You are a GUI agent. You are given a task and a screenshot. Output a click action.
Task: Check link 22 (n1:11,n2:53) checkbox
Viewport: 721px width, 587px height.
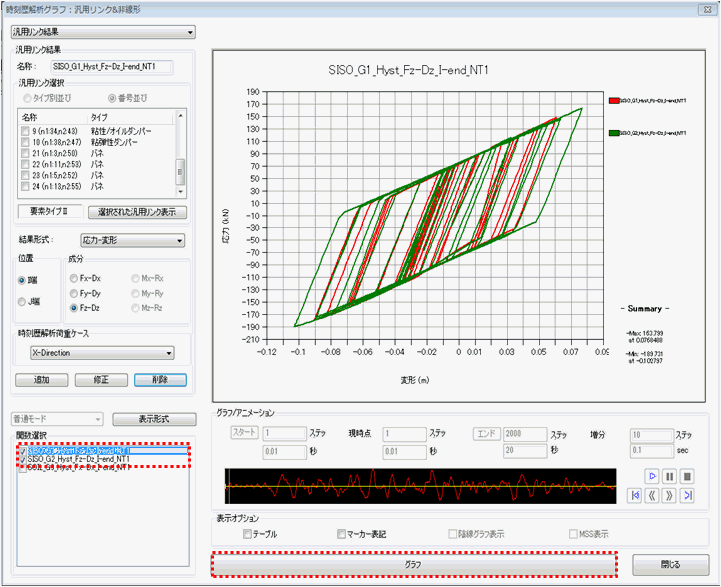(25, 164)
